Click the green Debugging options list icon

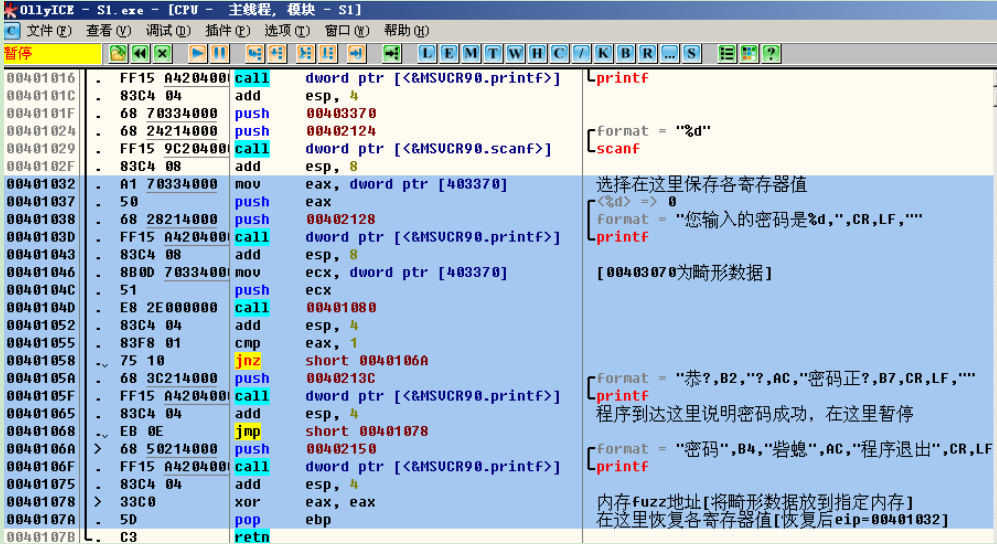(727, 53)
